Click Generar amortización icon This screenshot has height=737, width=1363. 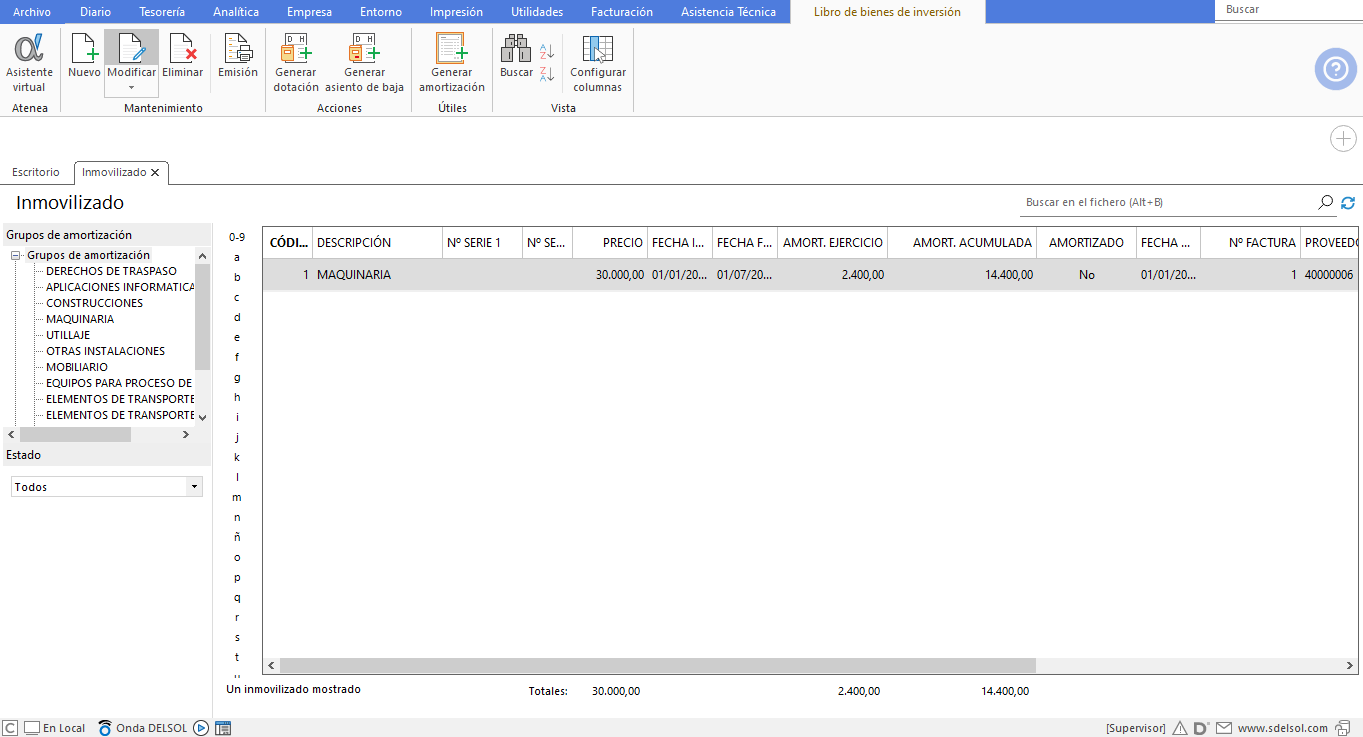click(x=452, y=48)
